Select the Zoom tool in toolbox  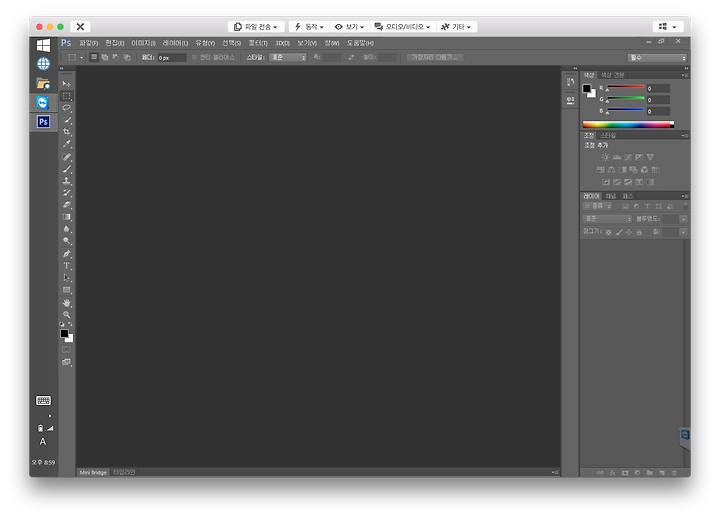67,315
